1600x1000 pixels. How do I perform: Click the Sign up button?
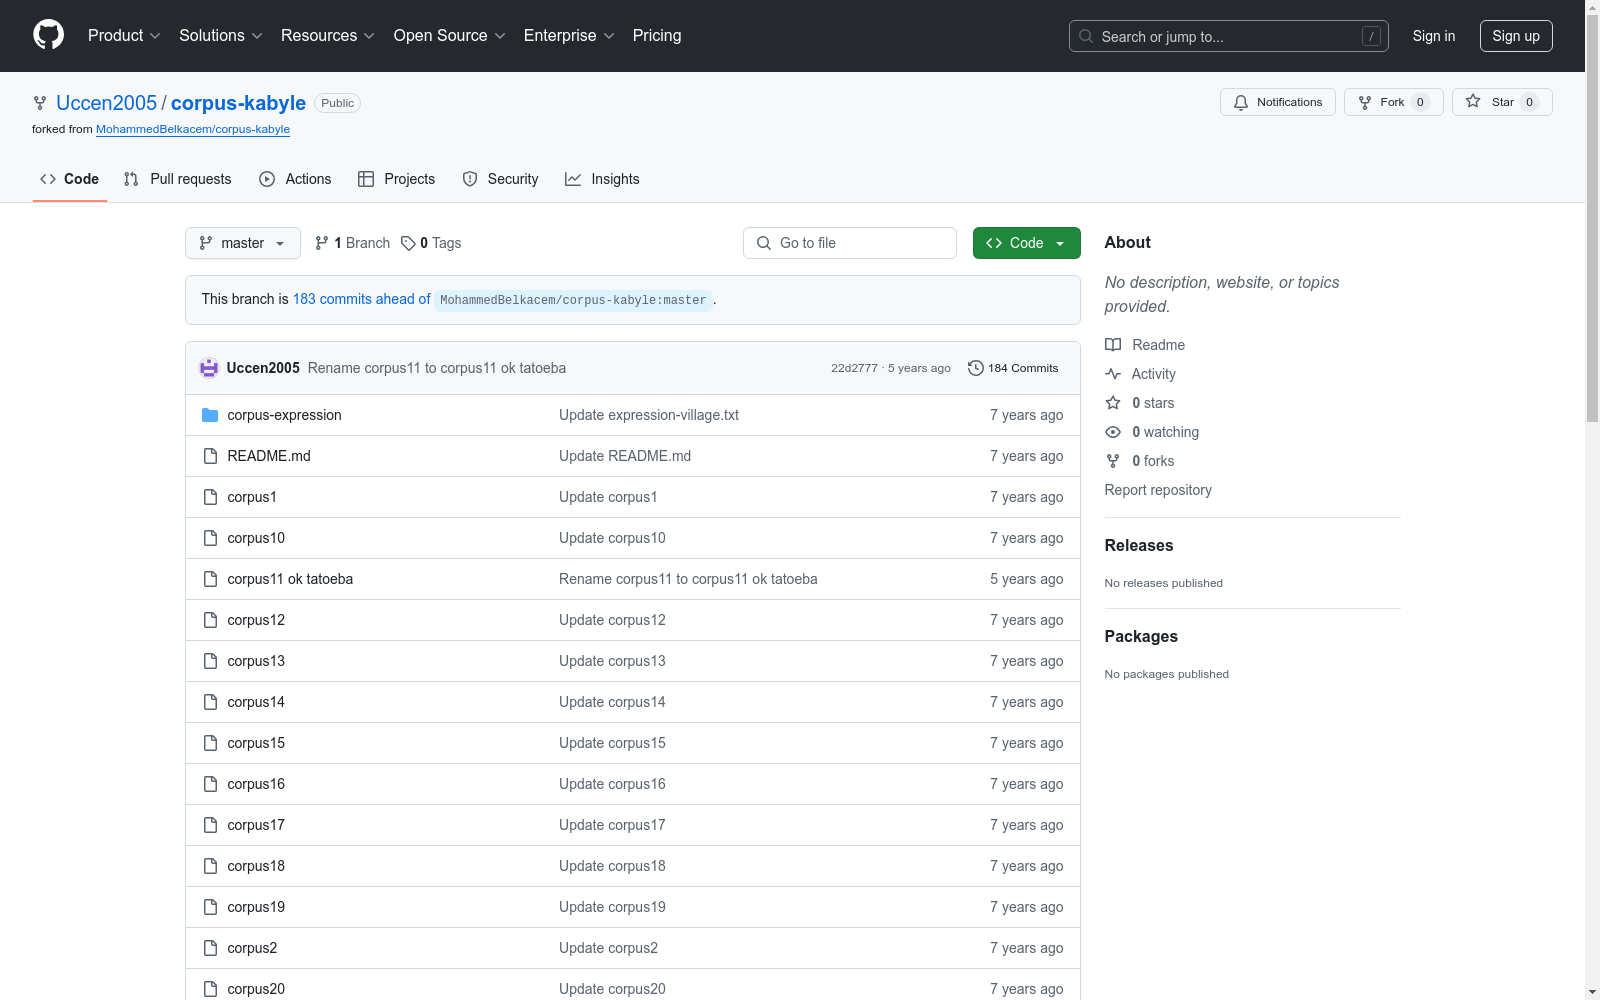(1516, 36)
